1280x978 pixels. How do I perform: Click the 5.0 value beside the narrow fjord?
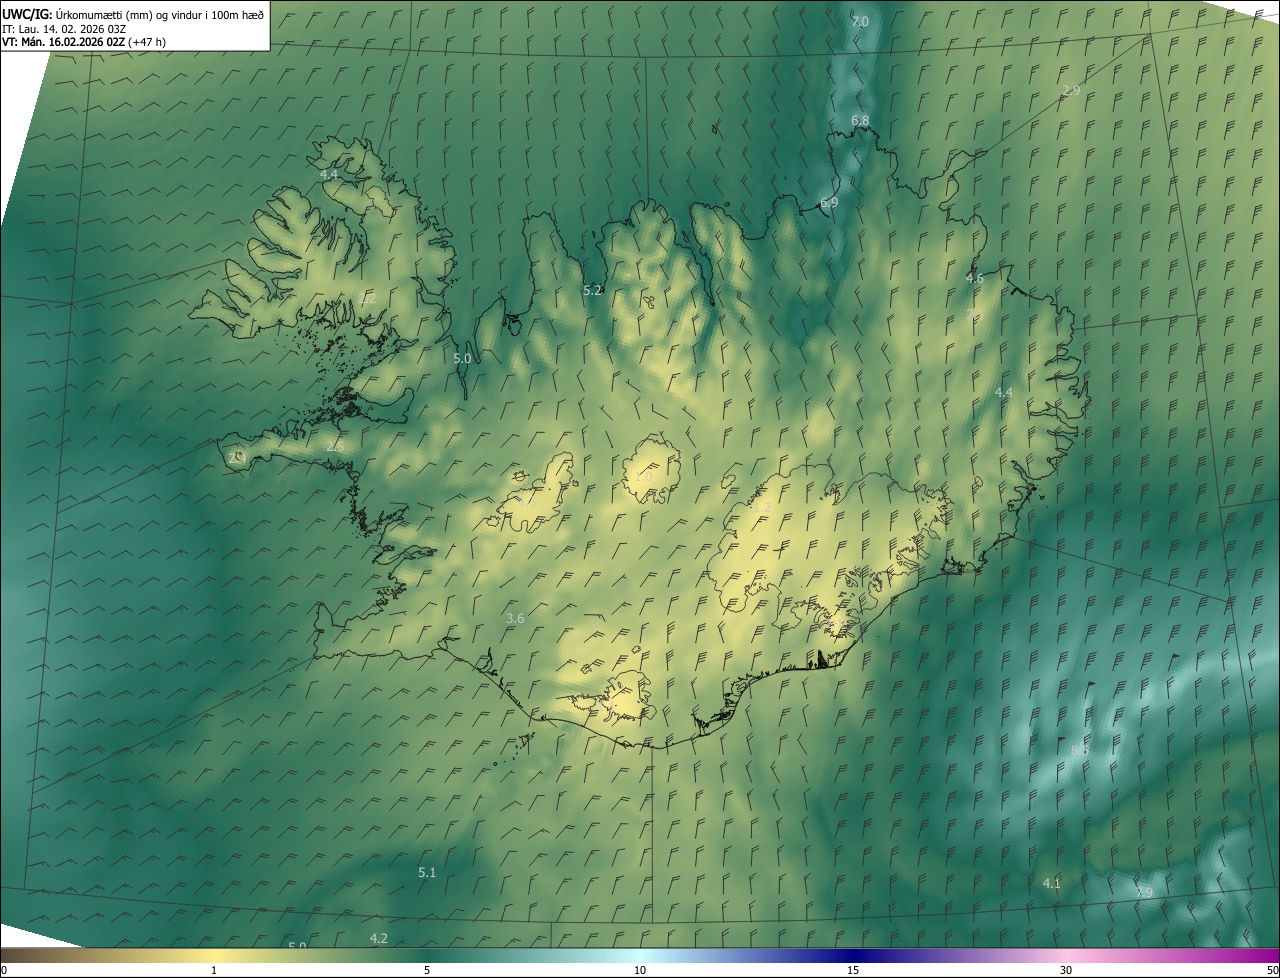click(462, 358)
